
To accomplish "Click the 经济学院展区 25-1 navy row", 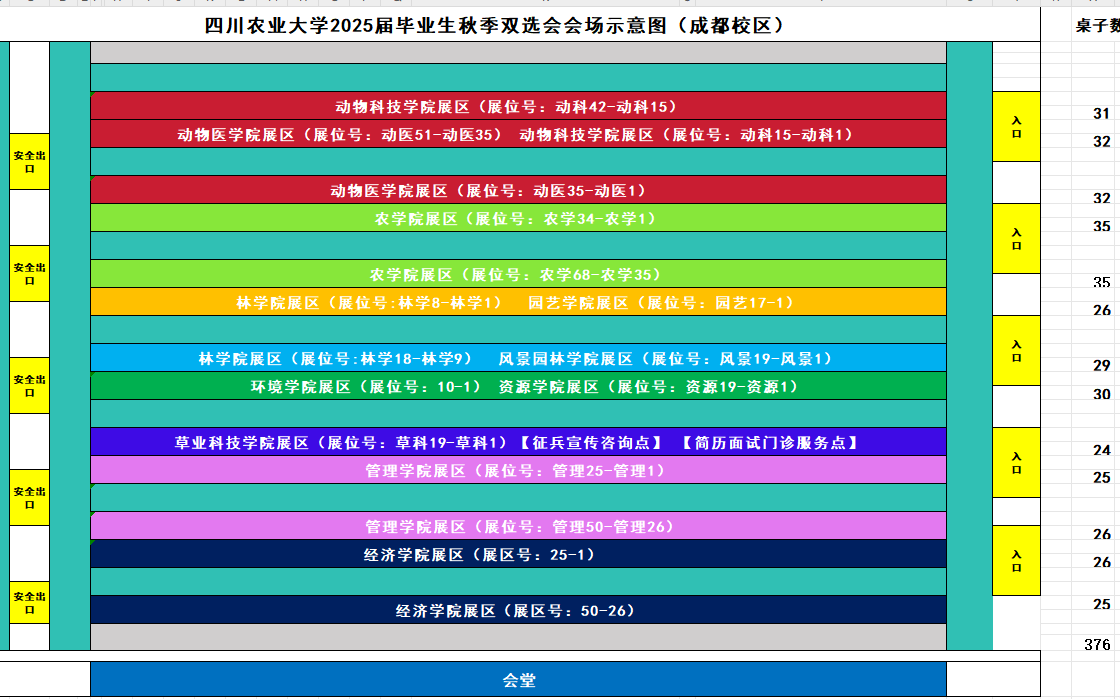I will click(x=518, y=554).
